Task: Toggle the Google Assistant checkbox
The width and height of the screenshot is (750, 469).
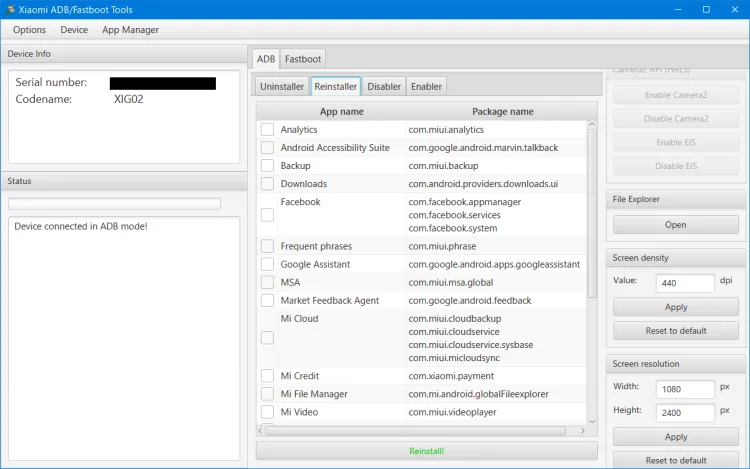Action: point(267,265)
